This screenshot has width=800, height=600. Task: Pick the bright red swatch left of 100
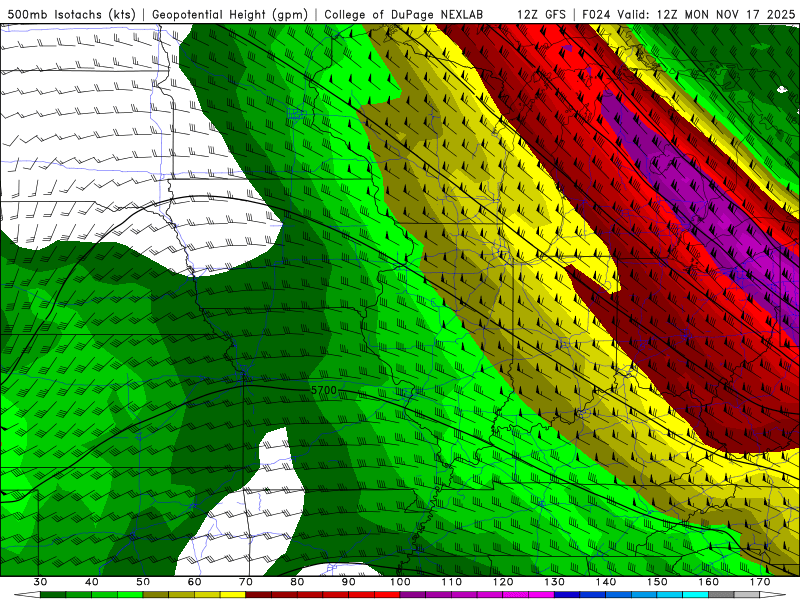click(x=387, y=595)
